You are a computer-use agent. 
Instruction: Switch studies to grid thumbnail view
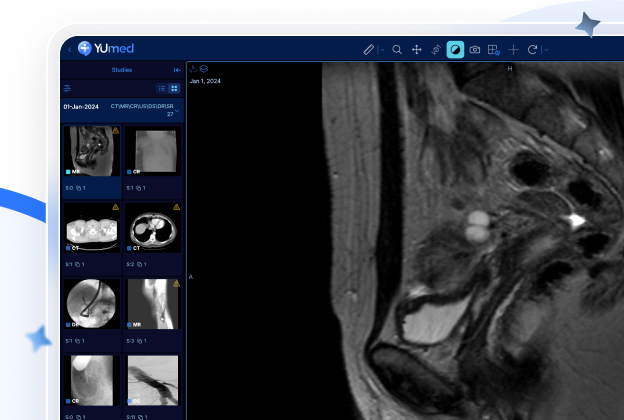point(174,88)
